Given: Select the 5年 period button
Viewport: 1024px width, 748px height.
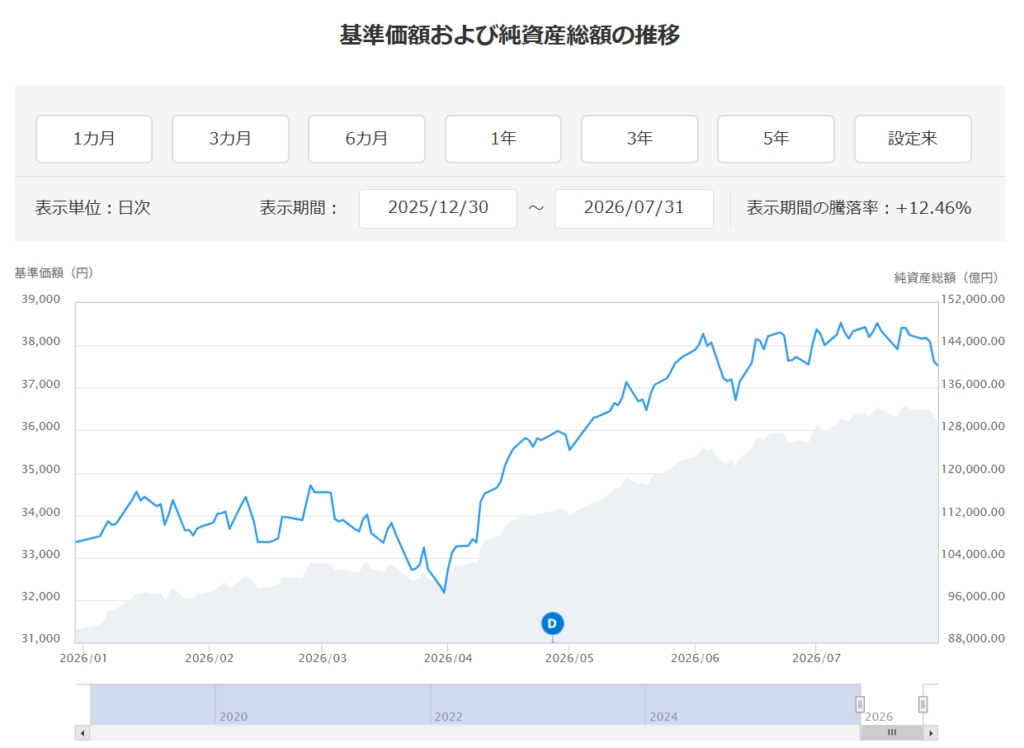Looking at the screenshot, I should click(776, 138).
